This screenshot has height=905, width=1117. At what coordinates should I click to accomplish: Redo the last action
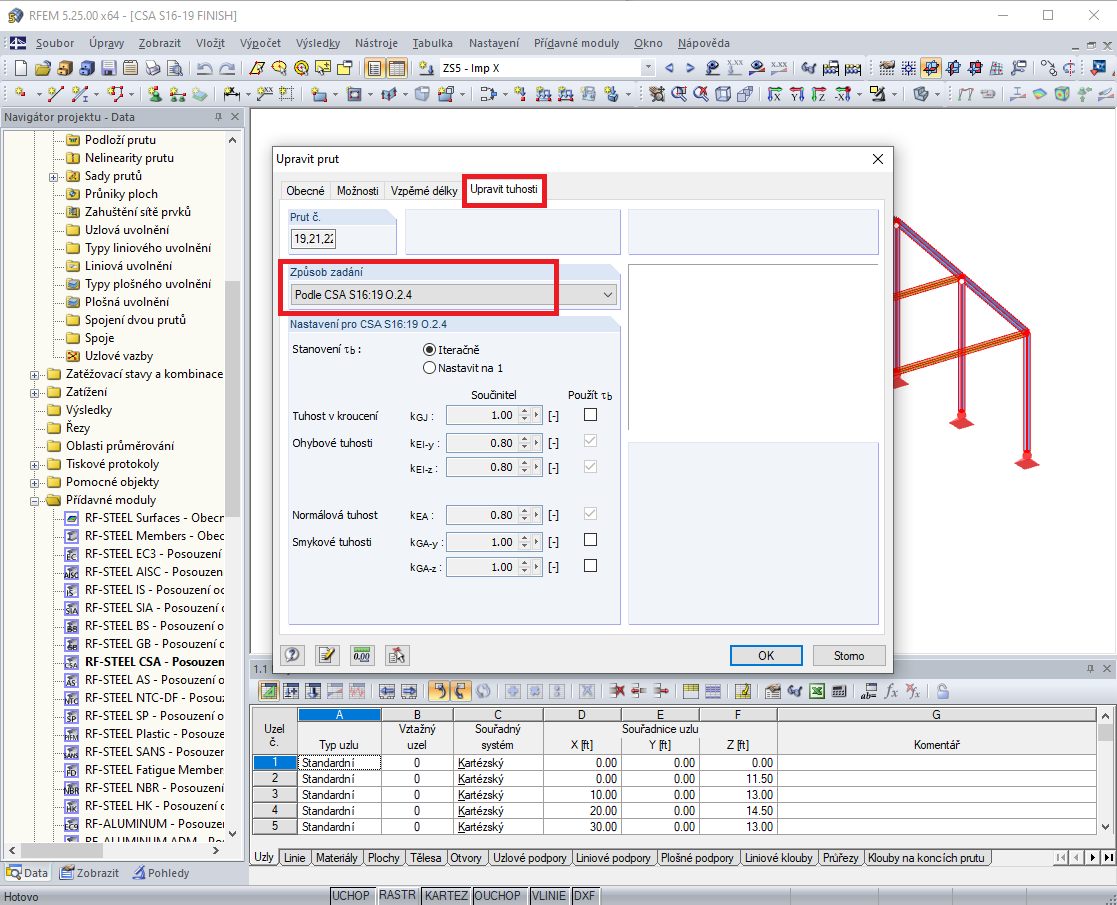(x=227, y=68)
